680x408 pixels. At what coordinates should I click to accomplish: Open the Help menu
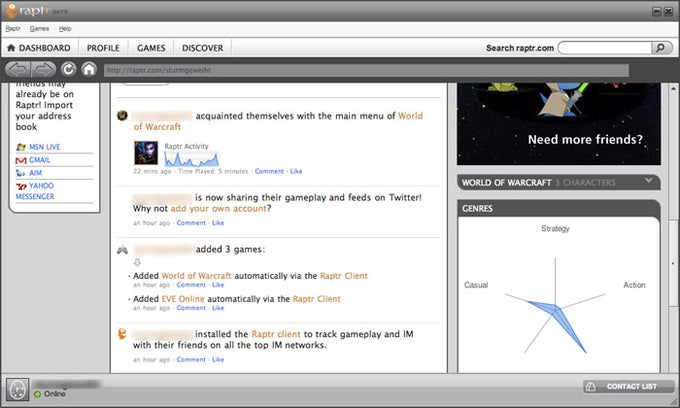65,29
